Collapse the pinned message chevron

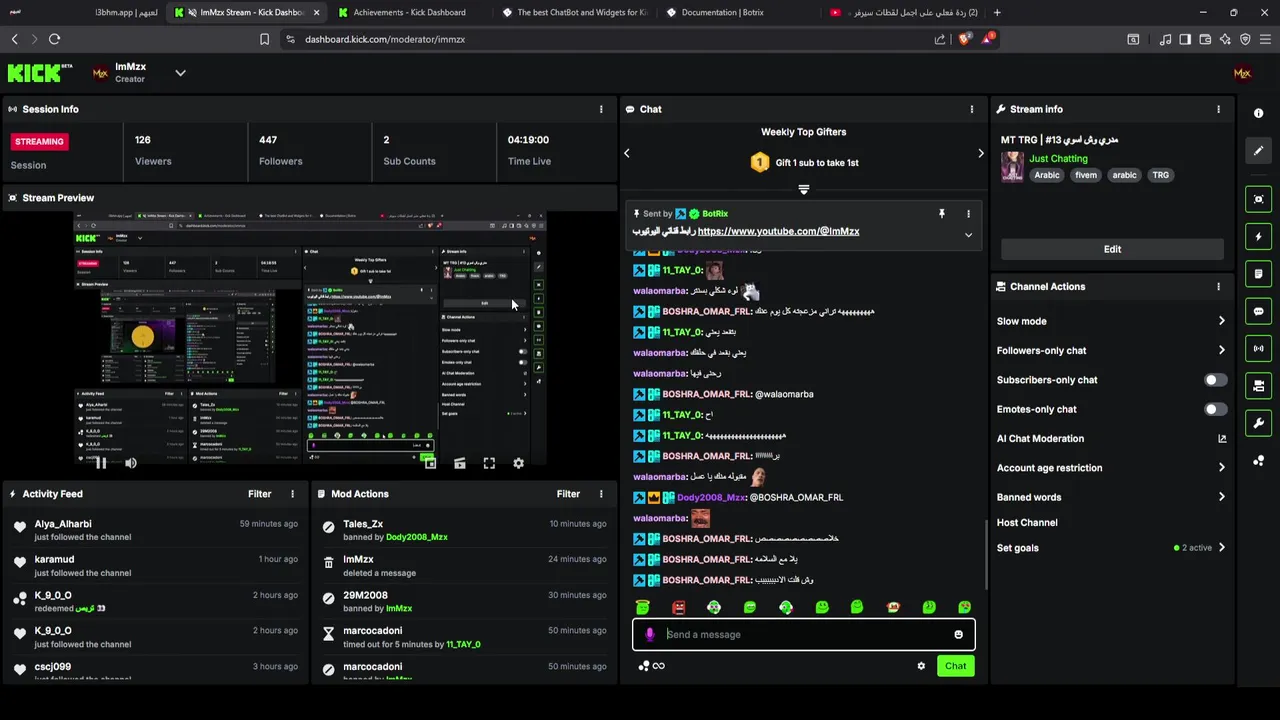tap(968, 235)
